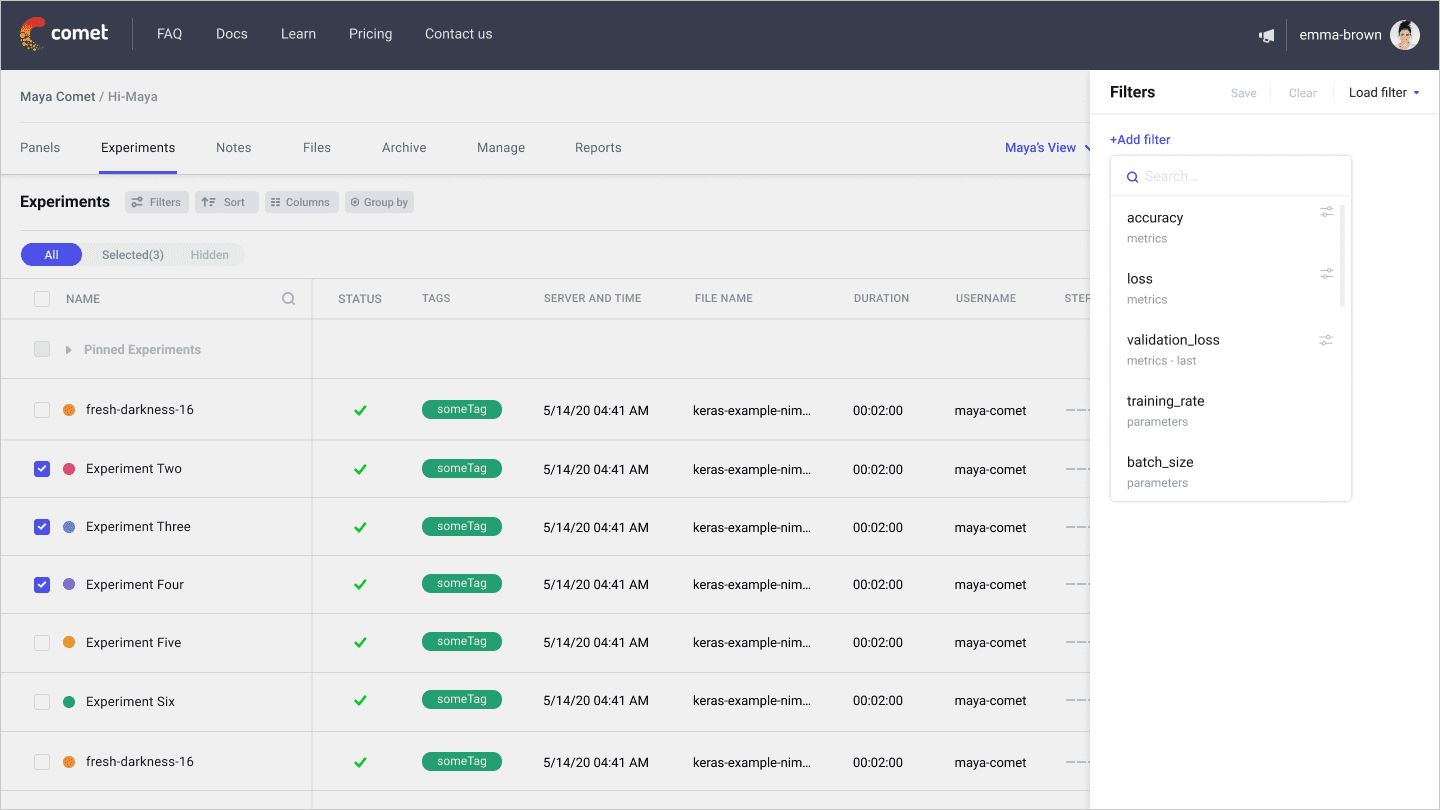The image size is (1440, 810).
Task: Open filter options for the loss metric
Action: [1327, 273]
